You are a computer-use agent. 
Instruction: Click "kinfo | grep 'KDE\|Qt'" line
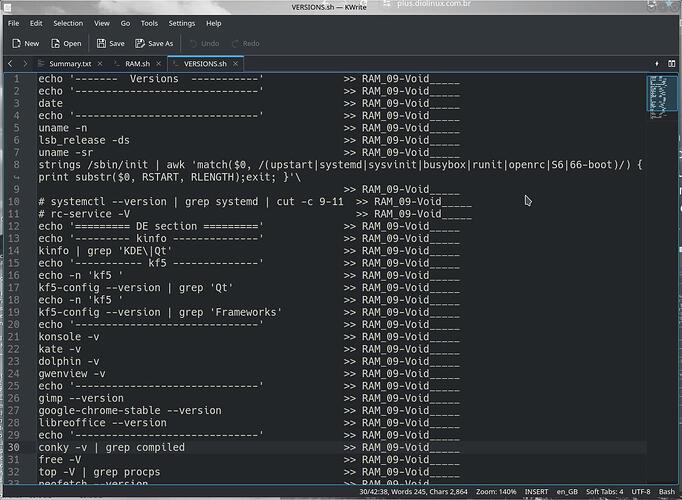pyautogui.click(x=105, y=251)
